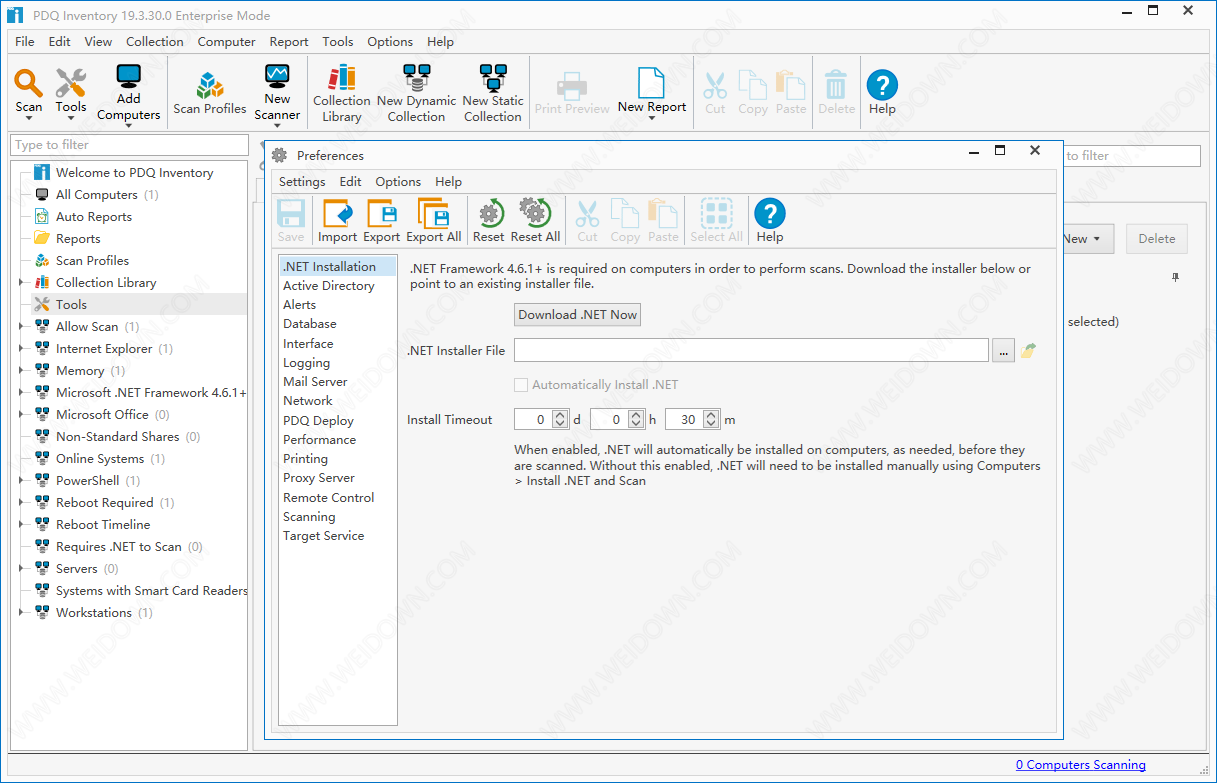The height and width of the screenshot is (783, 1217).
Task: Select All Computers in the sidebar tree
Action: coord(97,195)
